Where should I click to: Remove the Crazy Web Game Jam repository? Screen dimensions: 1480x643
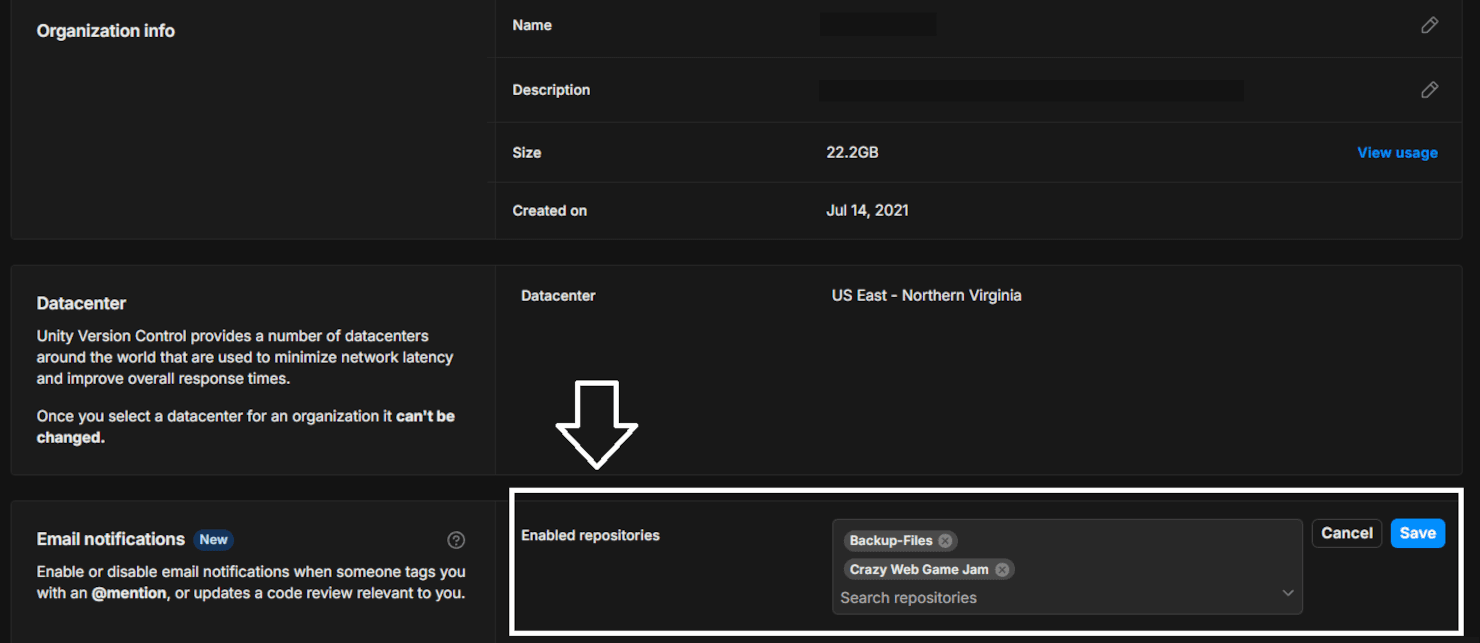point(1001,569)
